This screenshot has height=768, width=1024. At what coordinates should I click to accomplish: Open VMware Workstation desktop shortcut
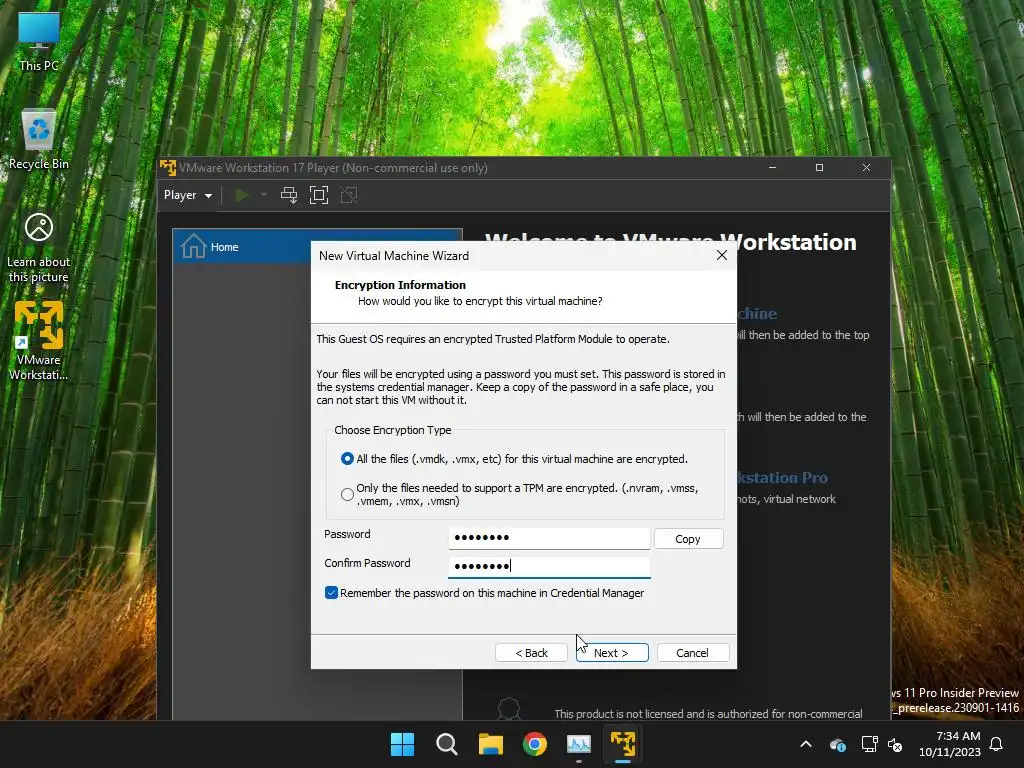click(x=39, y=341)
